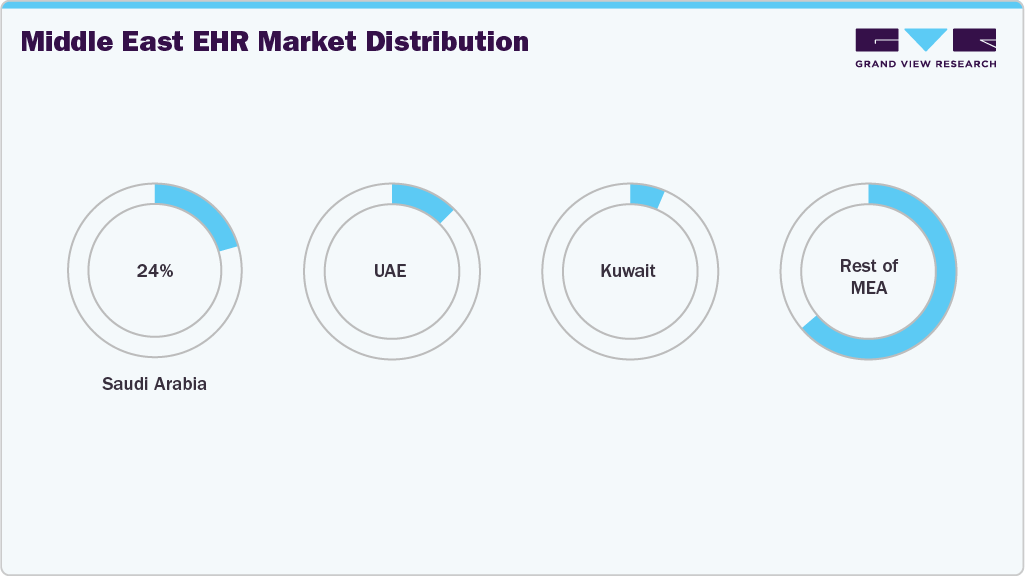Click the UAE center label
This screenshot has height=576, width=1025.
(391, 270)
